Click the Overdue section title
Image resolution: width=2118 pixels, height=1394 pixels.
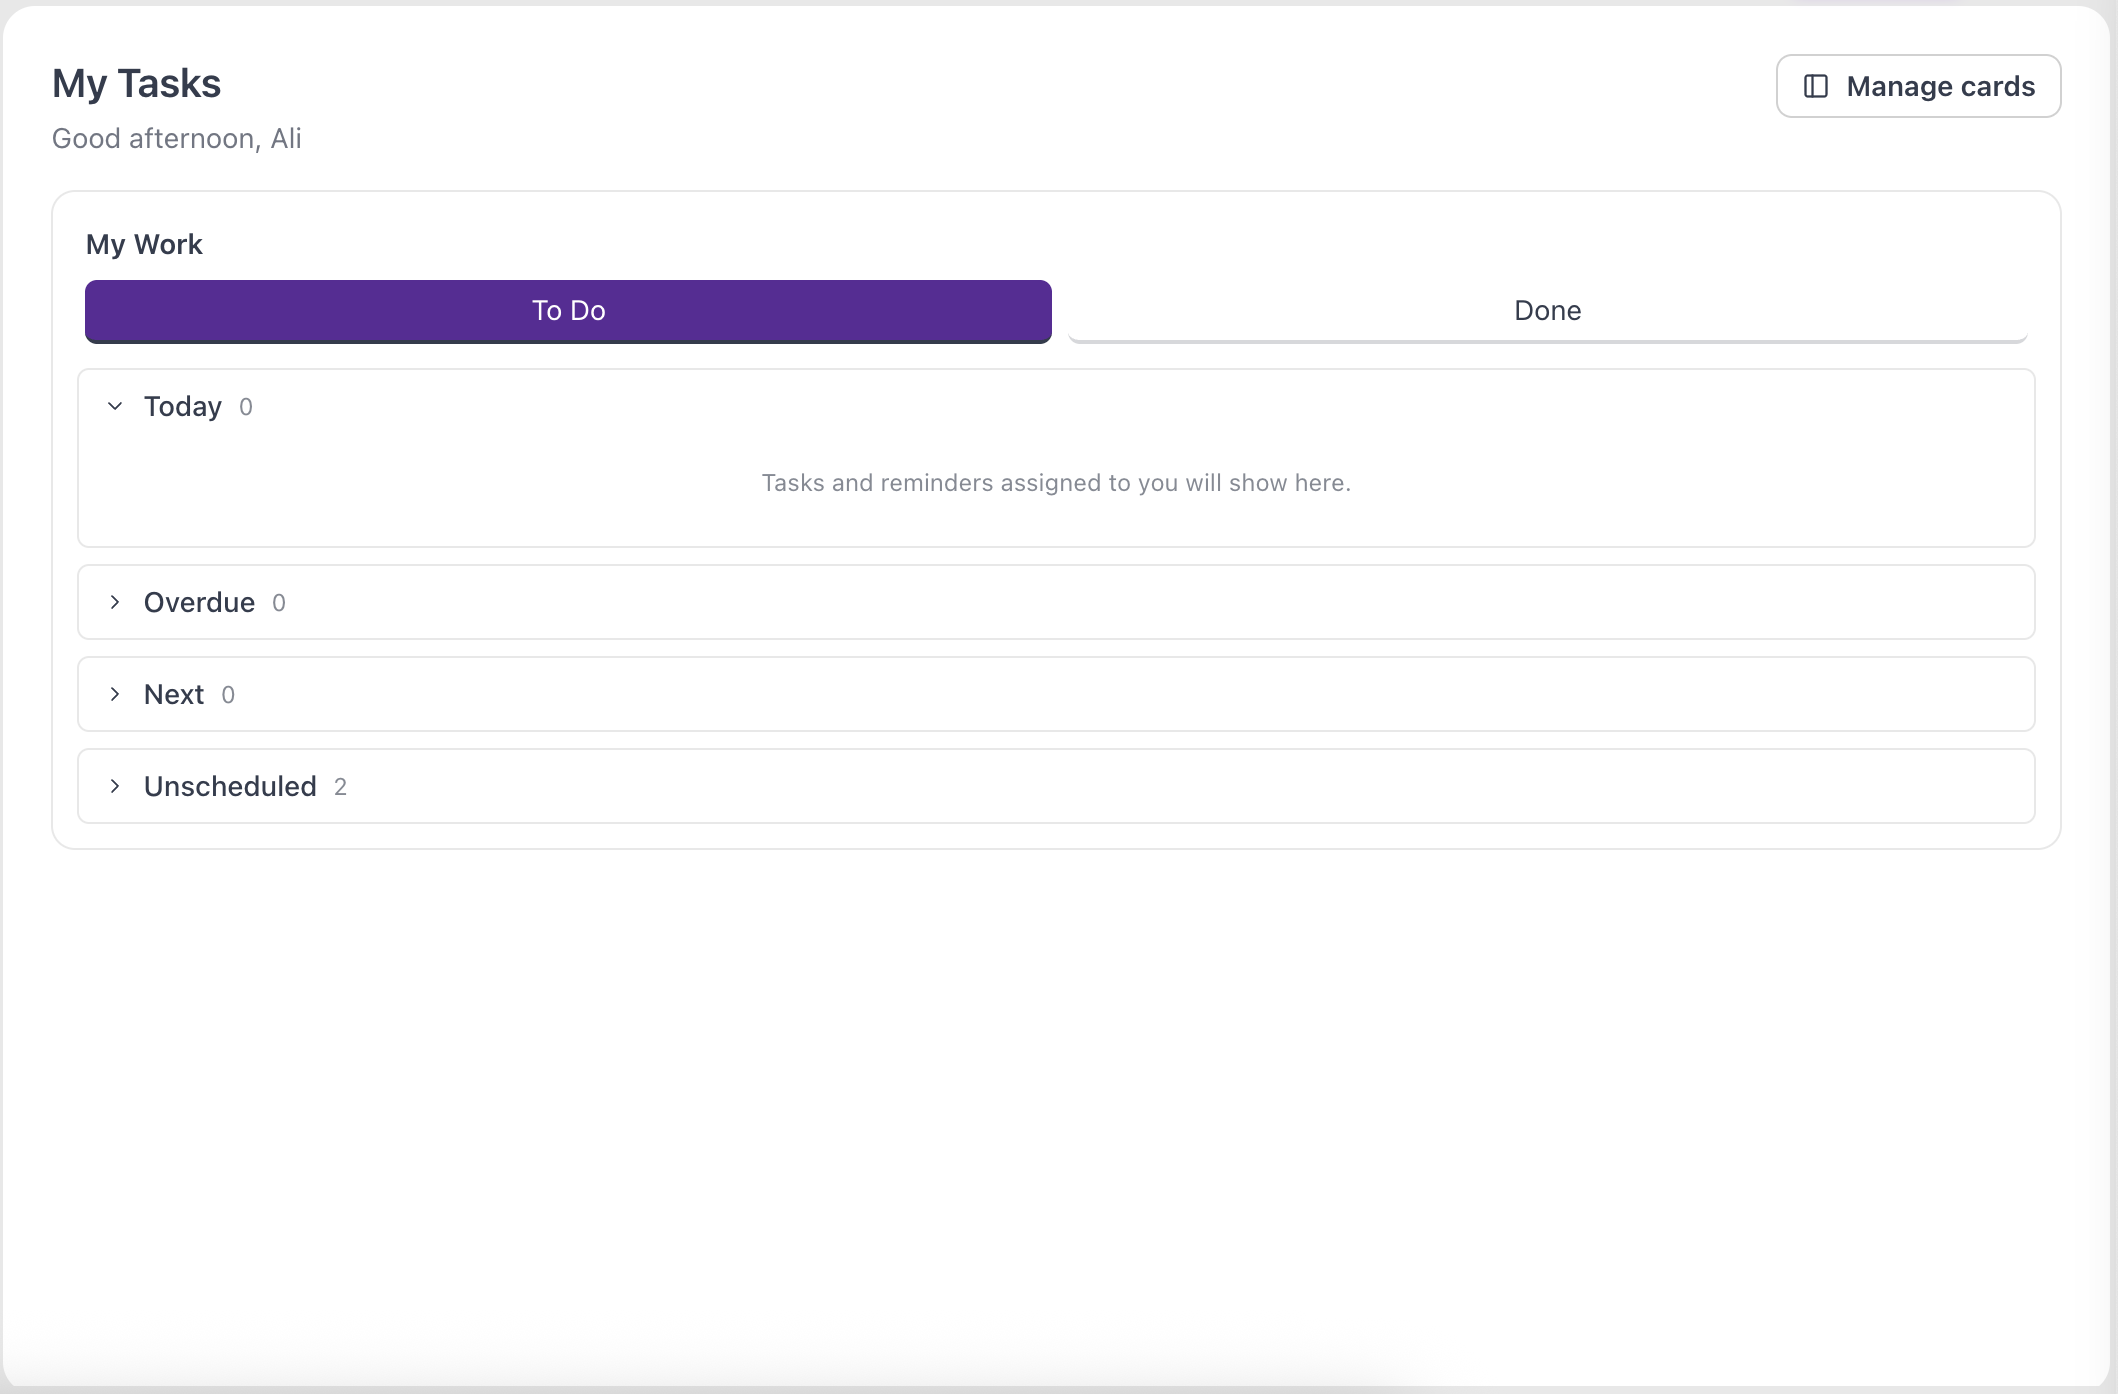pyautogui.click(x=199, y=602)
